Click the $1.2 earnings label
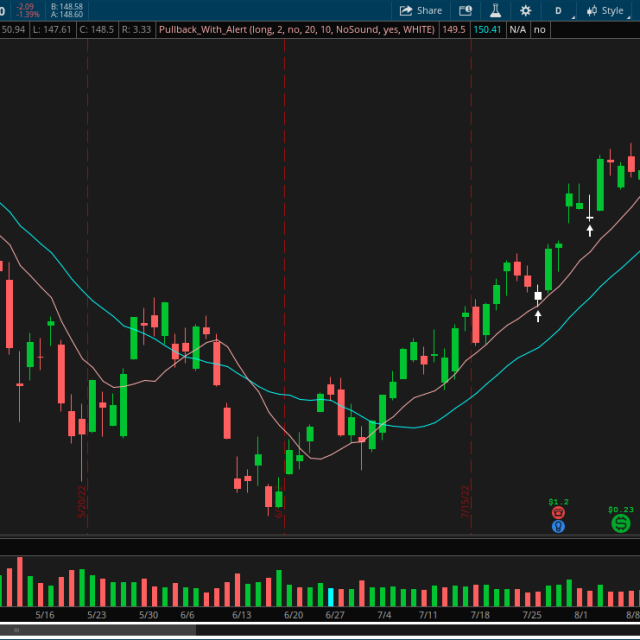640x640 pixels. tap(558, 502)
